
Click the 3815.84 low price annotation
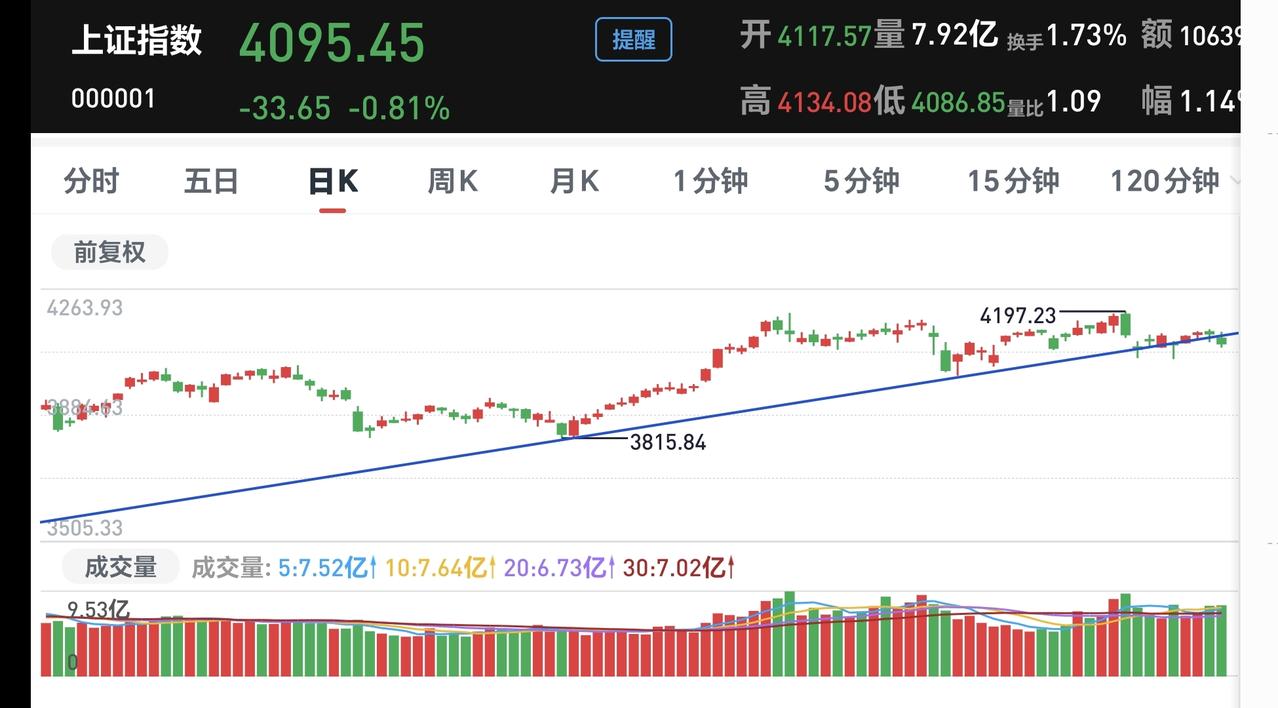(x=670, y=442)
